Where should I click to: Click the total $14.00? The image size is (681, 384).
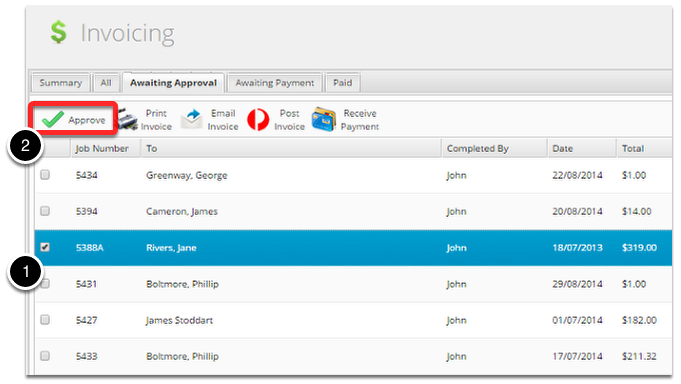637,212
